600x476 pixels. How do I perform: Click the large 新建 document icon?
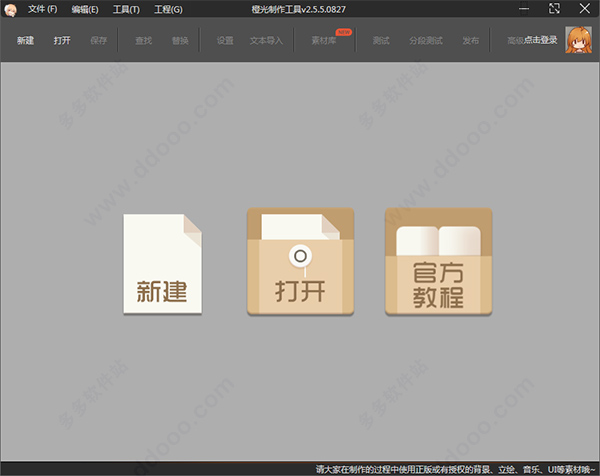point(163,264)
